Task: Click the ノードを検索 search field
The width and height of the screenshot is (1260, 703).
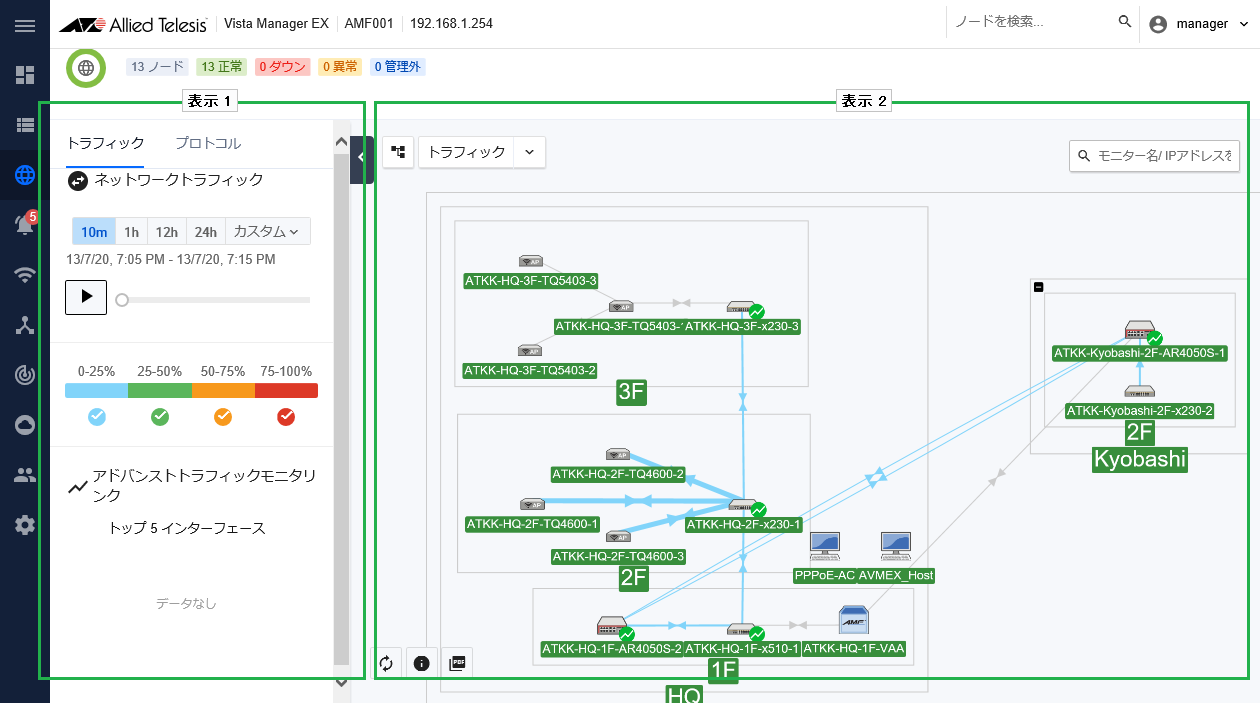Action: tap(1030, 22)
